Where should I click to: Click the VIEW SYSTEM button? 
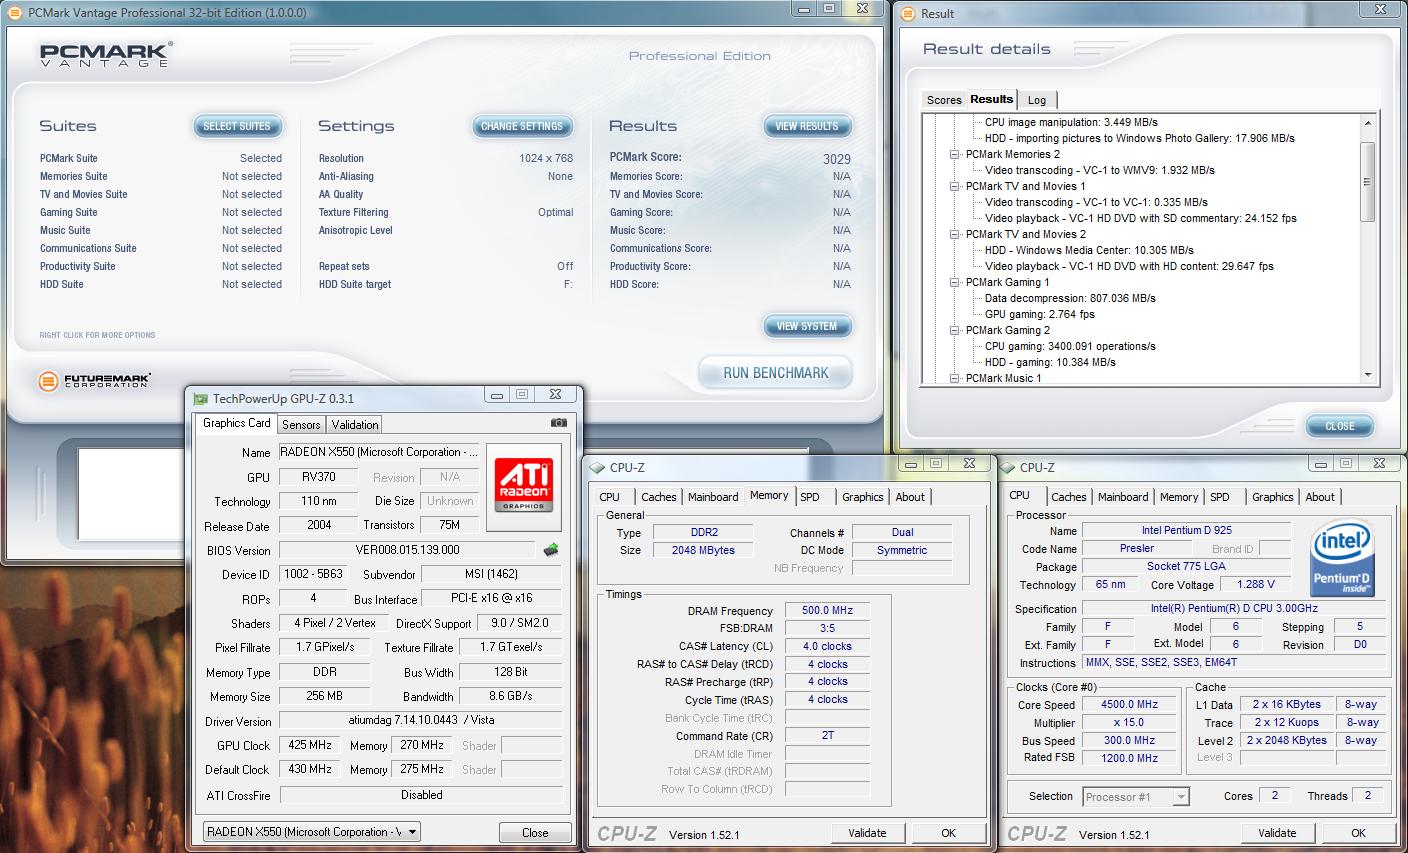tap(807, 326)
